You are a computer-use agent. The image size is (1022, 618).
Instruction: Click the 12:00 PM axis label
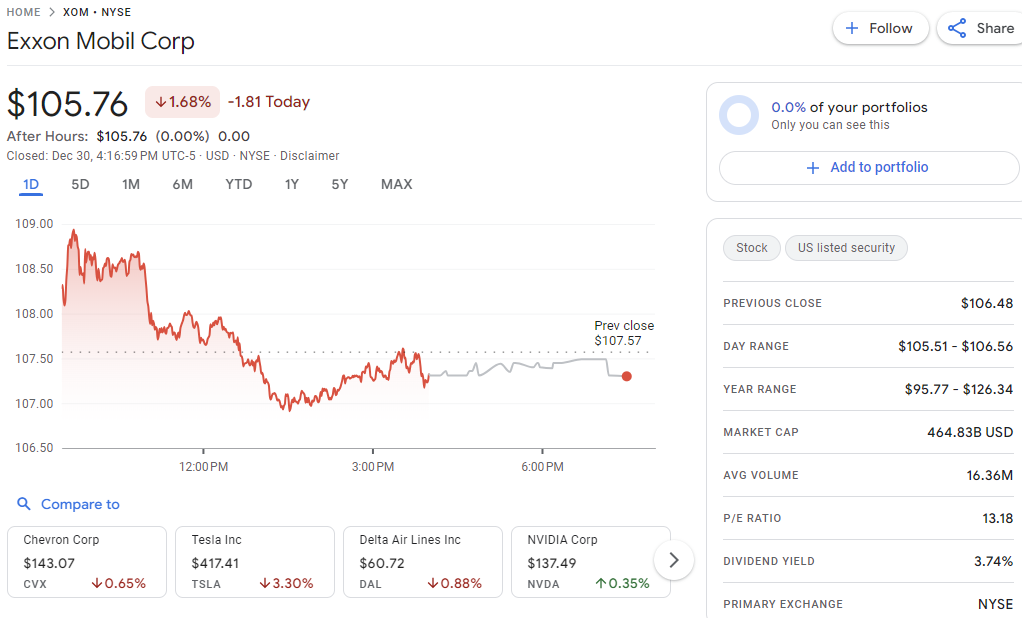(x=203, y=467)
